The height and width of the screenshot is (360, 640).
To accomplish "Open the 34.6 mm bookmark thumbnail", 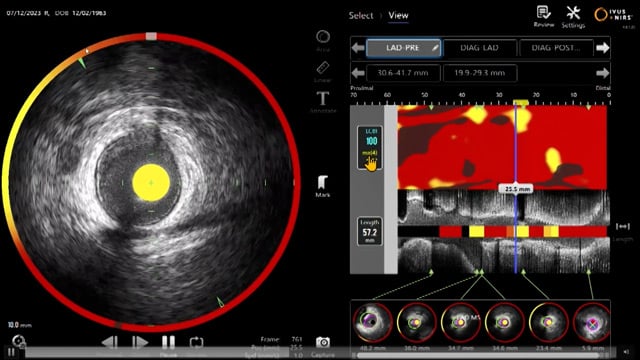I will (x=504, y=322).
